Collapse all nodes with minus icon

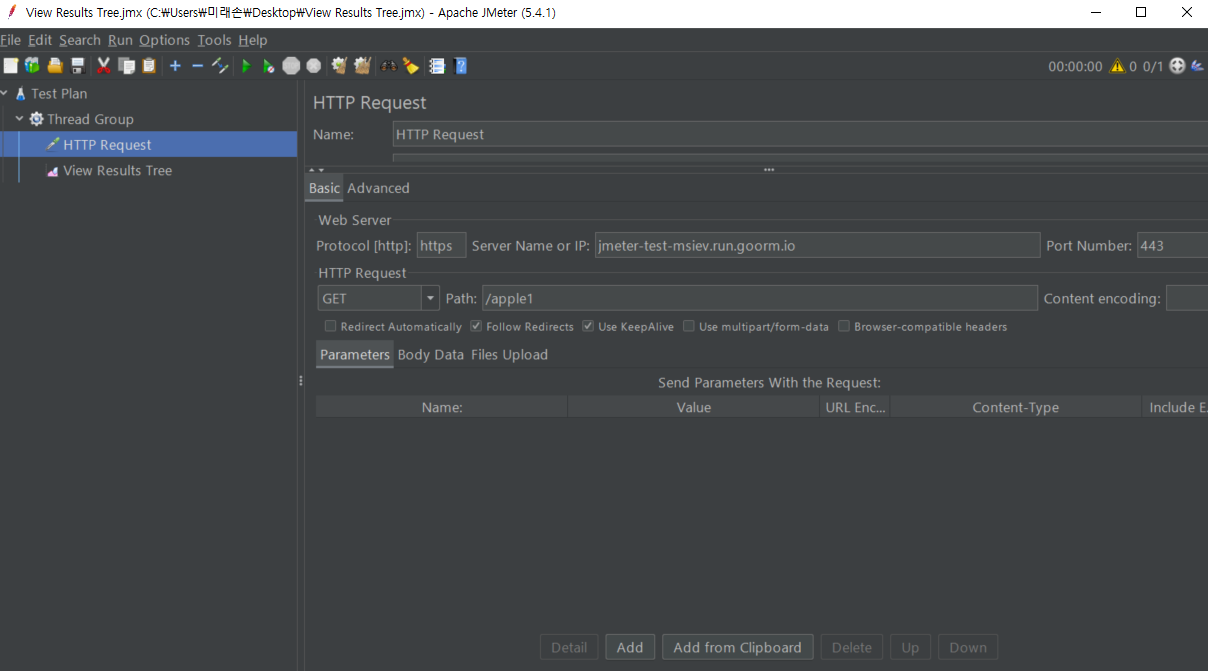(x=197, y=66)
